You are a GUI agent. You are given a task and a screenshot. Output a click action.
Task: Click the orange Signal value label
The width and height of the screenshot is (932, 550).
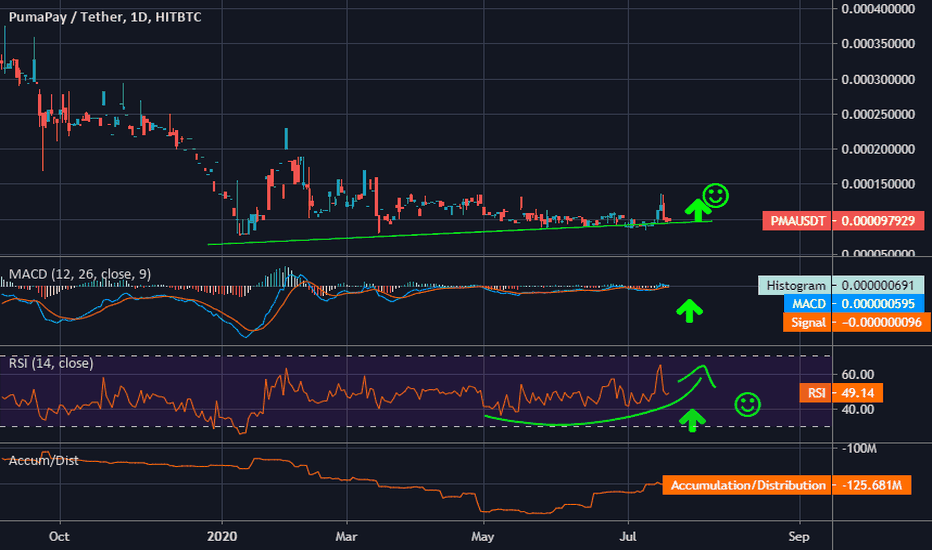pos(807,322)
